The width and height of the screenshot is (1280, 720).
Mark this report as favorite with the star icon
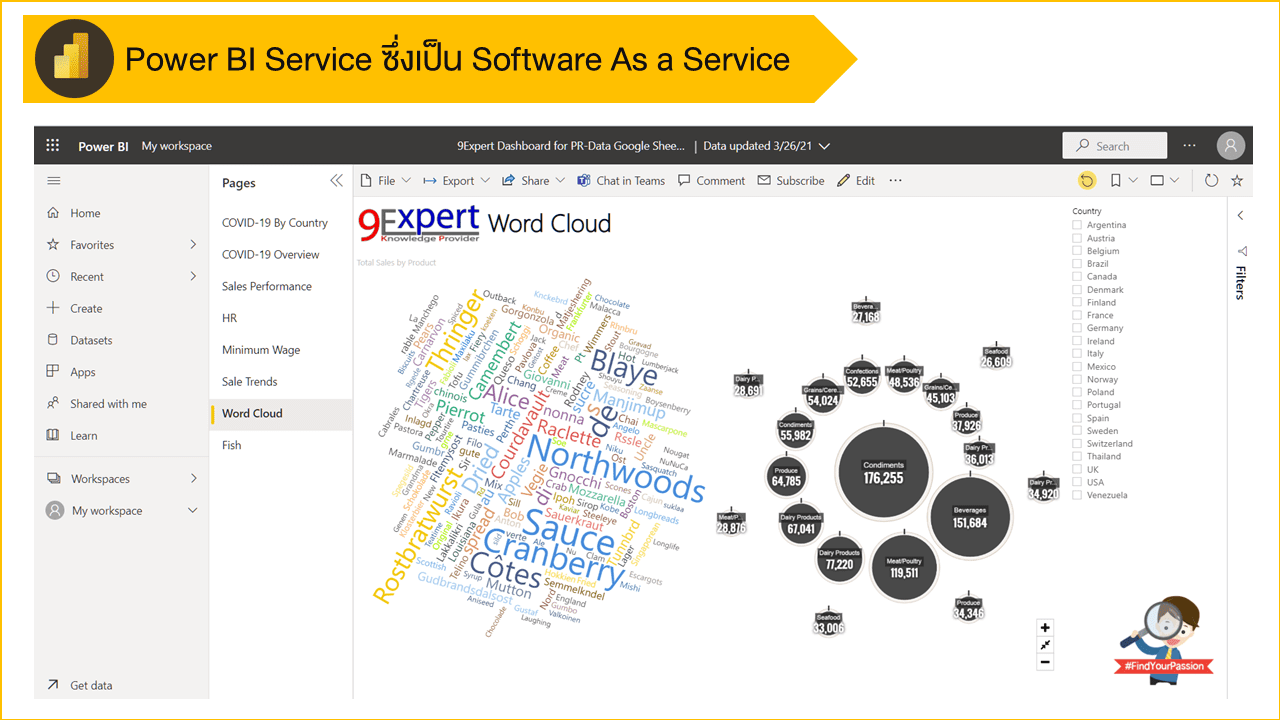coord(1237,180)
